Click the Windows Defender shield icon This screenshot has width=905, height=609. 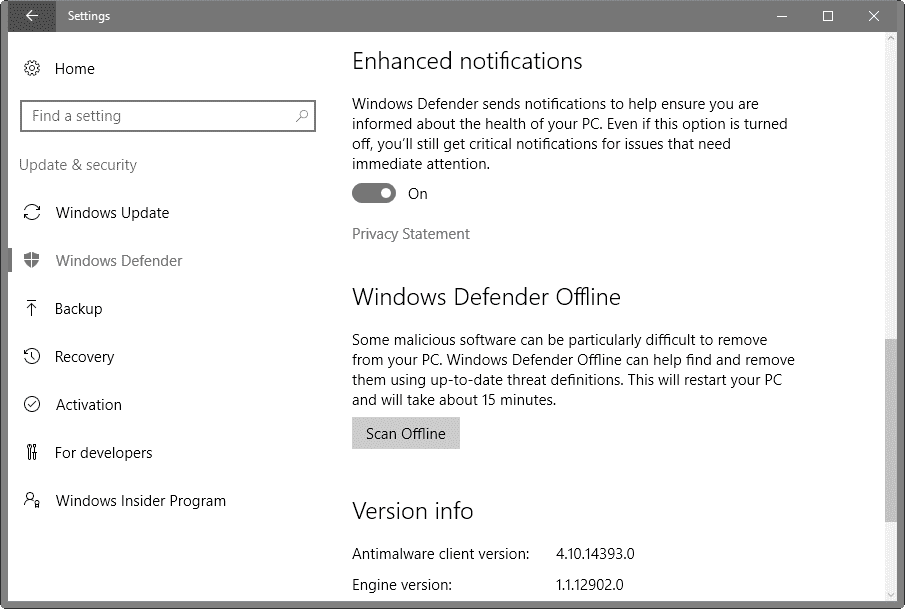pos(32,260)
